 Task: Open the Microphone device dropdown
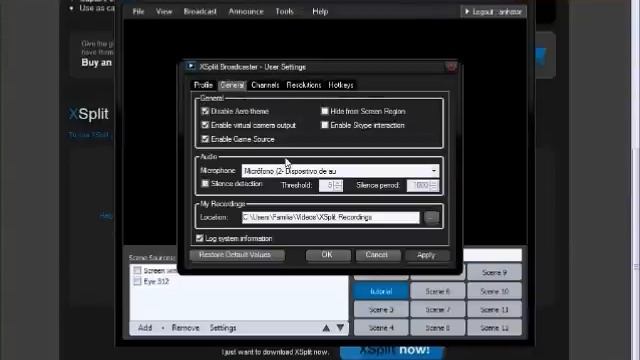[x=340, y=171]
